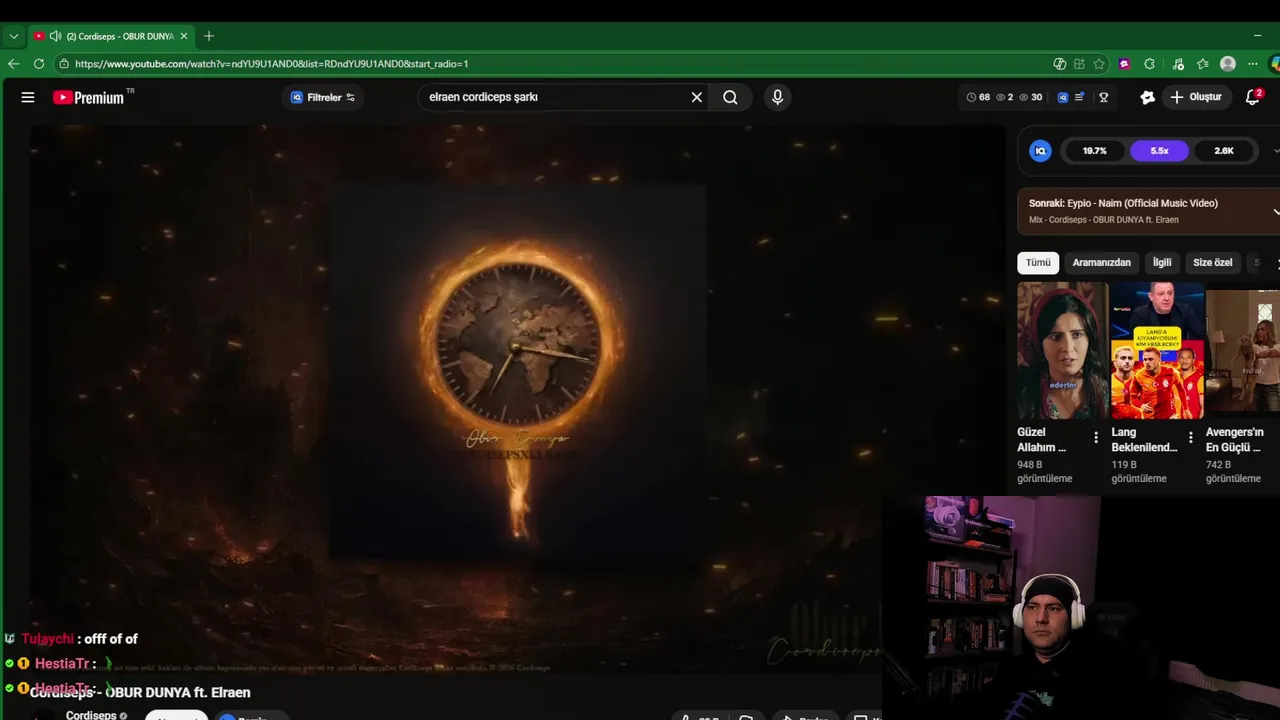1280x720 pixels.
Task: Click the clock stat showing 68
Action: (x=978, y=97)
